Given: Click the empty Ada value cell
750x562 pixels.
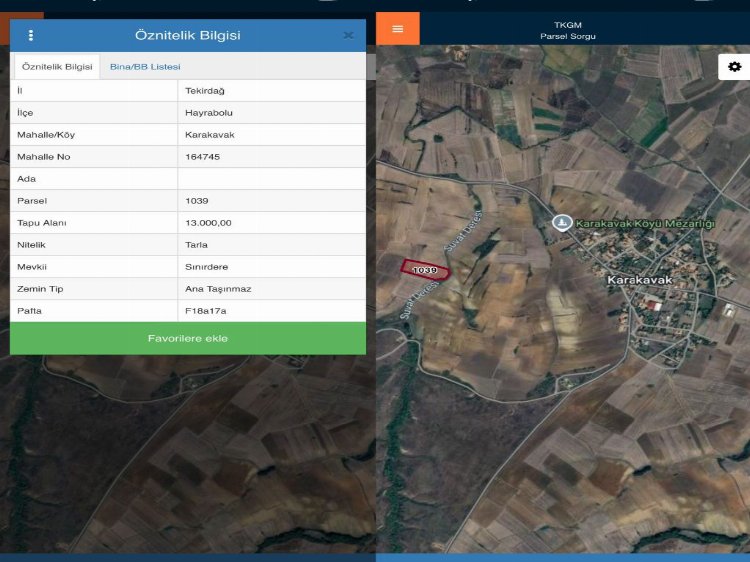Looking at the screenshot, I should 270,179.
